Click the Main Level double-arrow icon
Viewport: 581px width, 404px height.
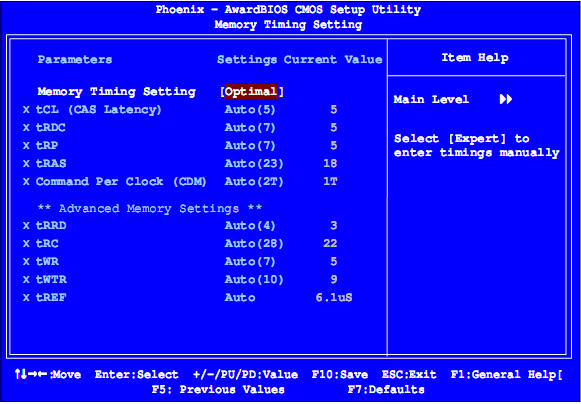point(506,99)
